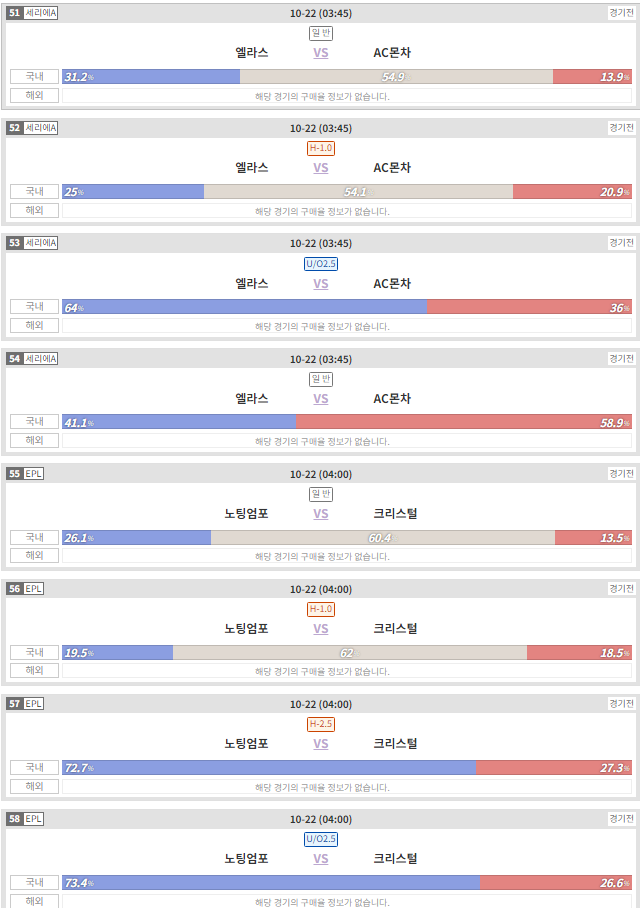Viewport: 640px width, 908px height.
Task: Click the U/O2.5 badge in match 53
Action: pyautogui.click(x=321, y=263)
